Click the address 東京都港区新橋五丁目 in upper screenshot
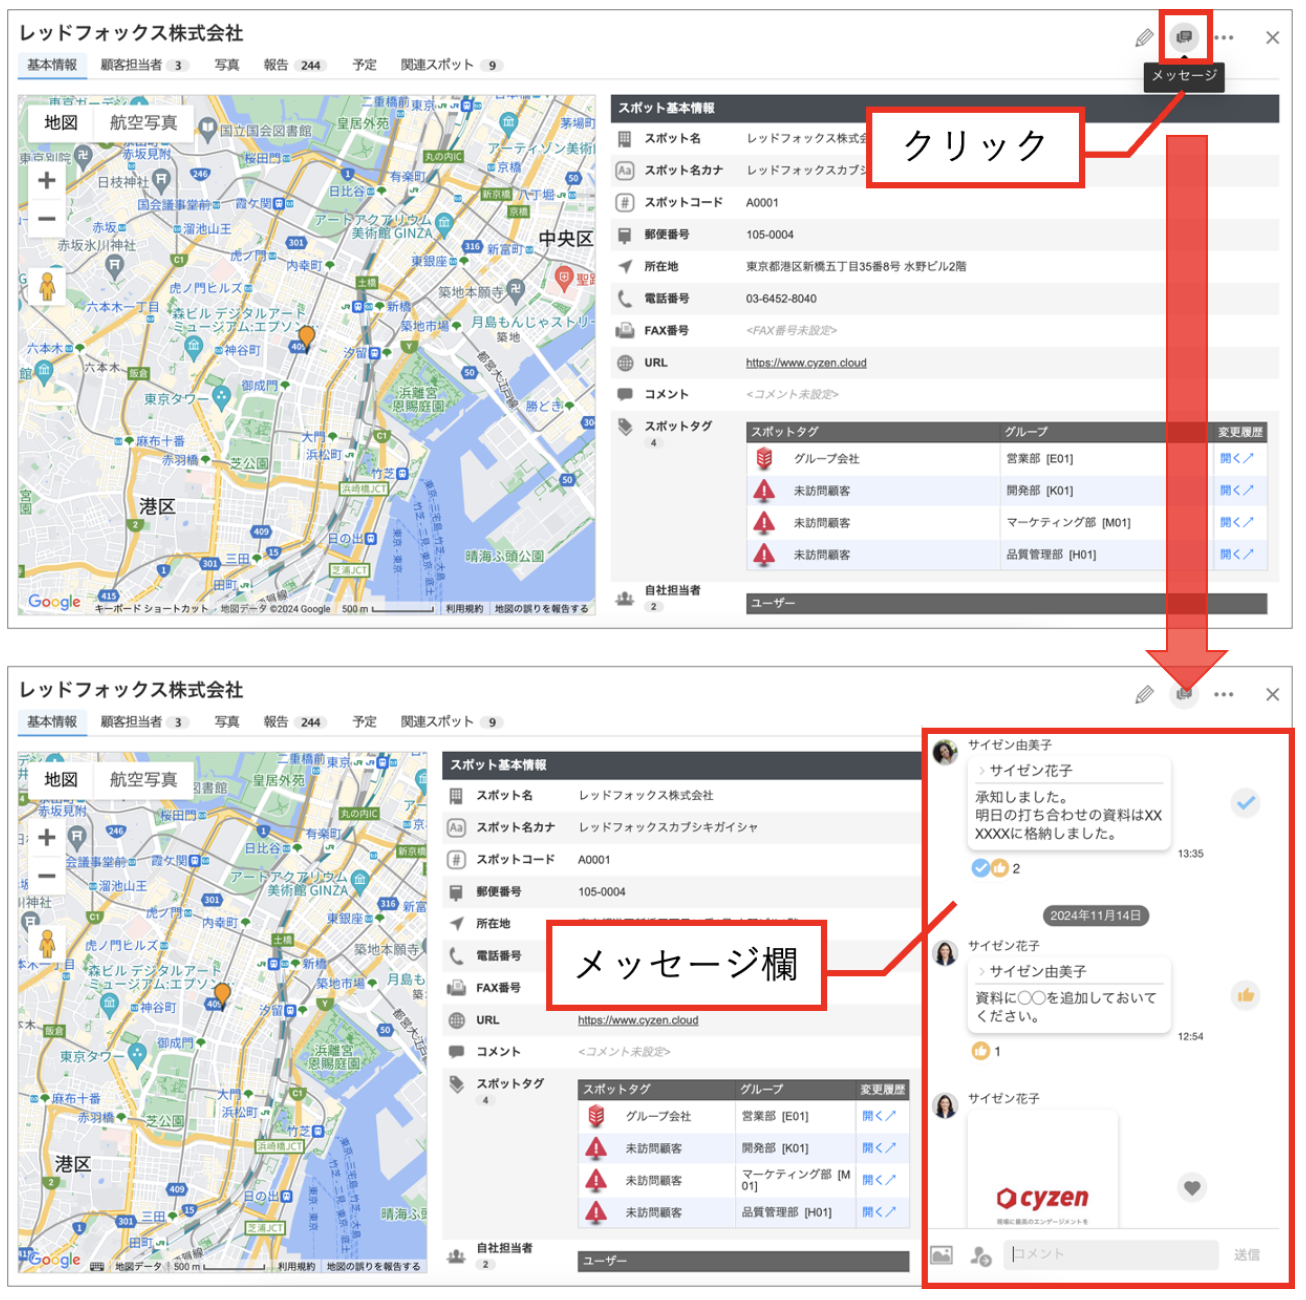The width and height of the screenshot is (1306, 1300). 856,266
